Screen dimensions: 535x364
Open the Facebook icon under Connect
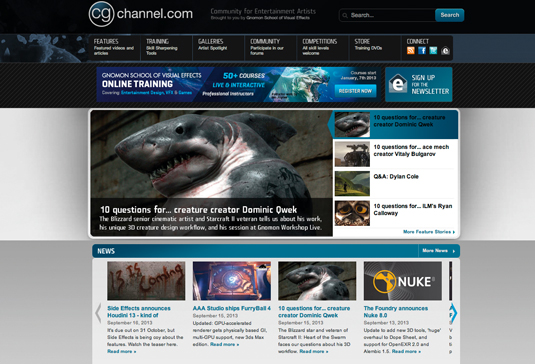click(x=422, y=50)
